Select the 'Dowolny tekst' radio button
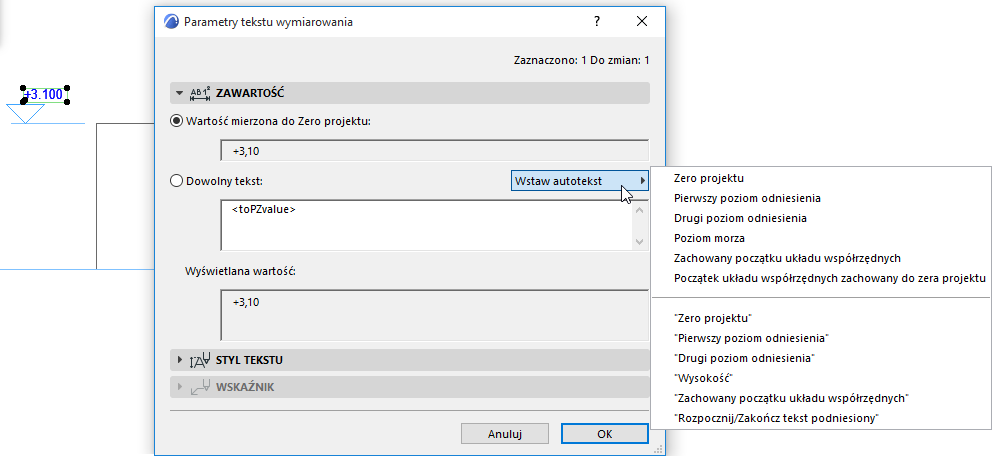The height and width of the screenshot is (456, 992). point(177,181)
